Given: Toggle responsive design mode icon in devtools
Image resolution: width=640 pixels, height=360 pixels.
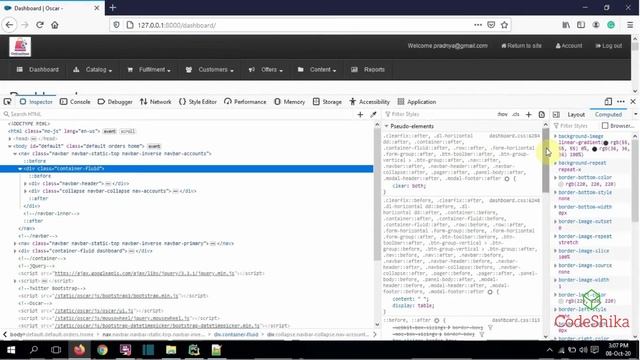Looking at the screenshot, I should (608, 102).
